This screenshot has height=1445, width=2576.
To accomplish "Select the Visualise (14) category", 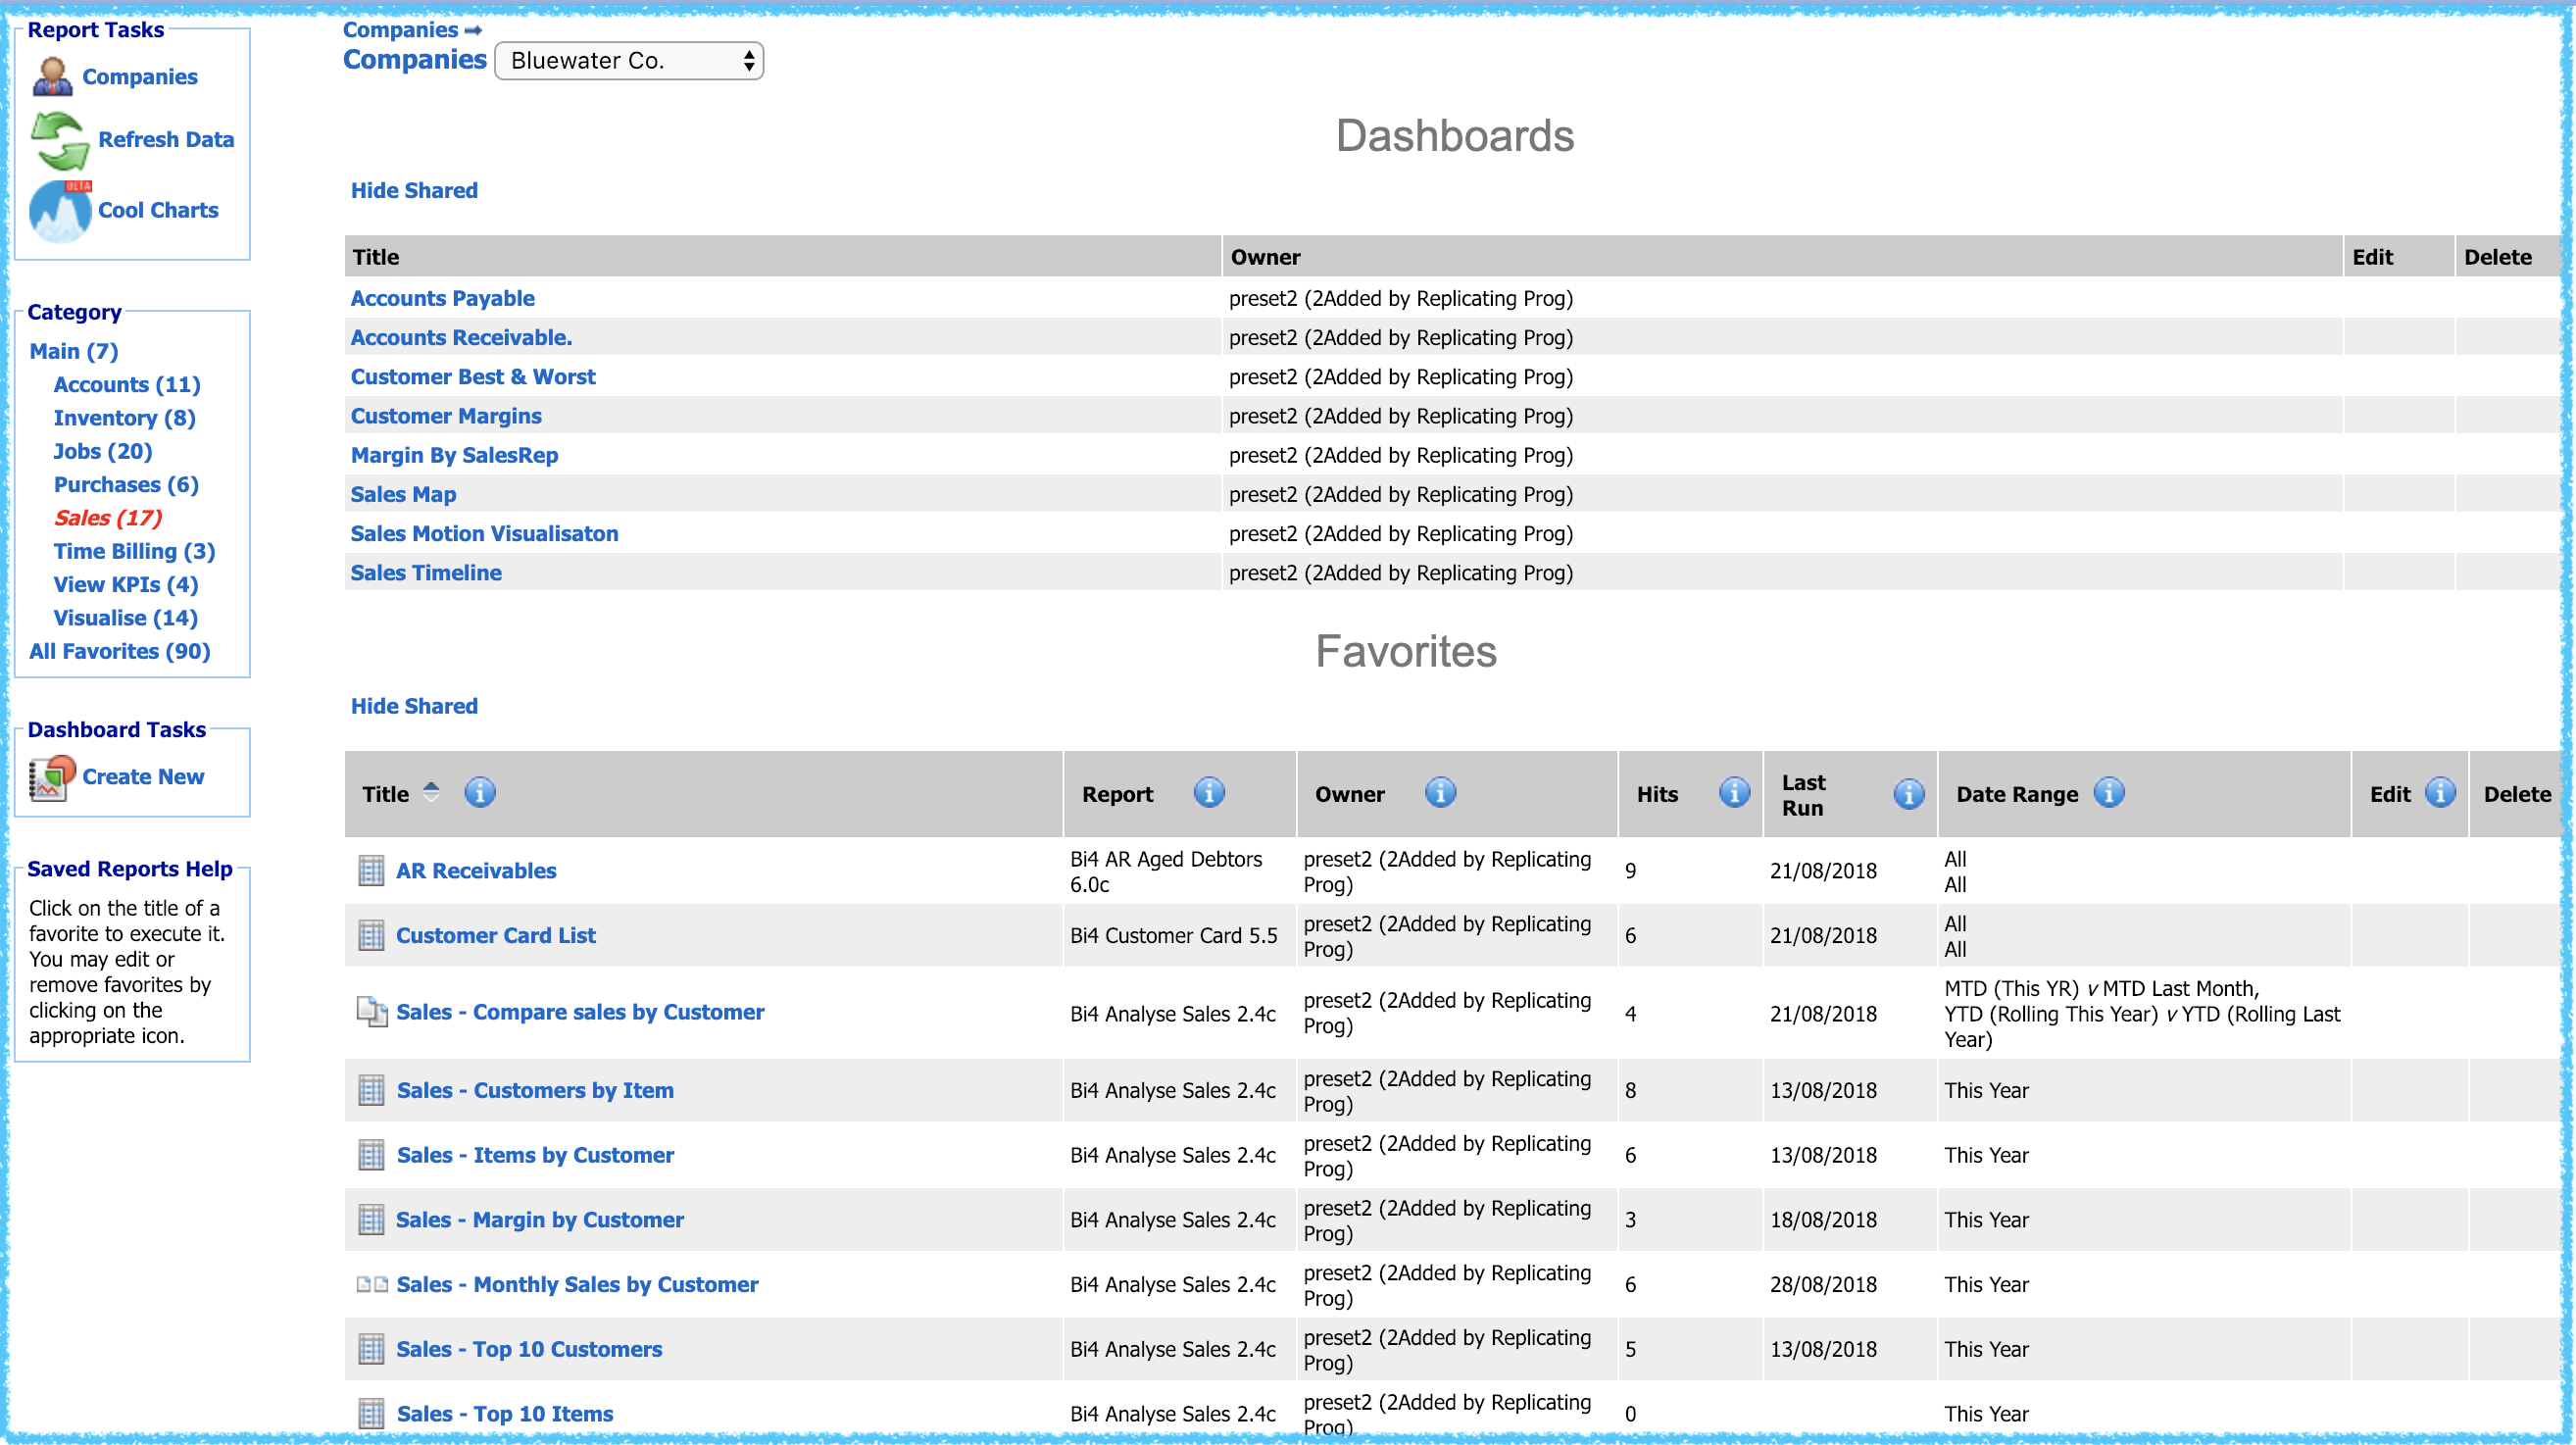I will (126, 618).
